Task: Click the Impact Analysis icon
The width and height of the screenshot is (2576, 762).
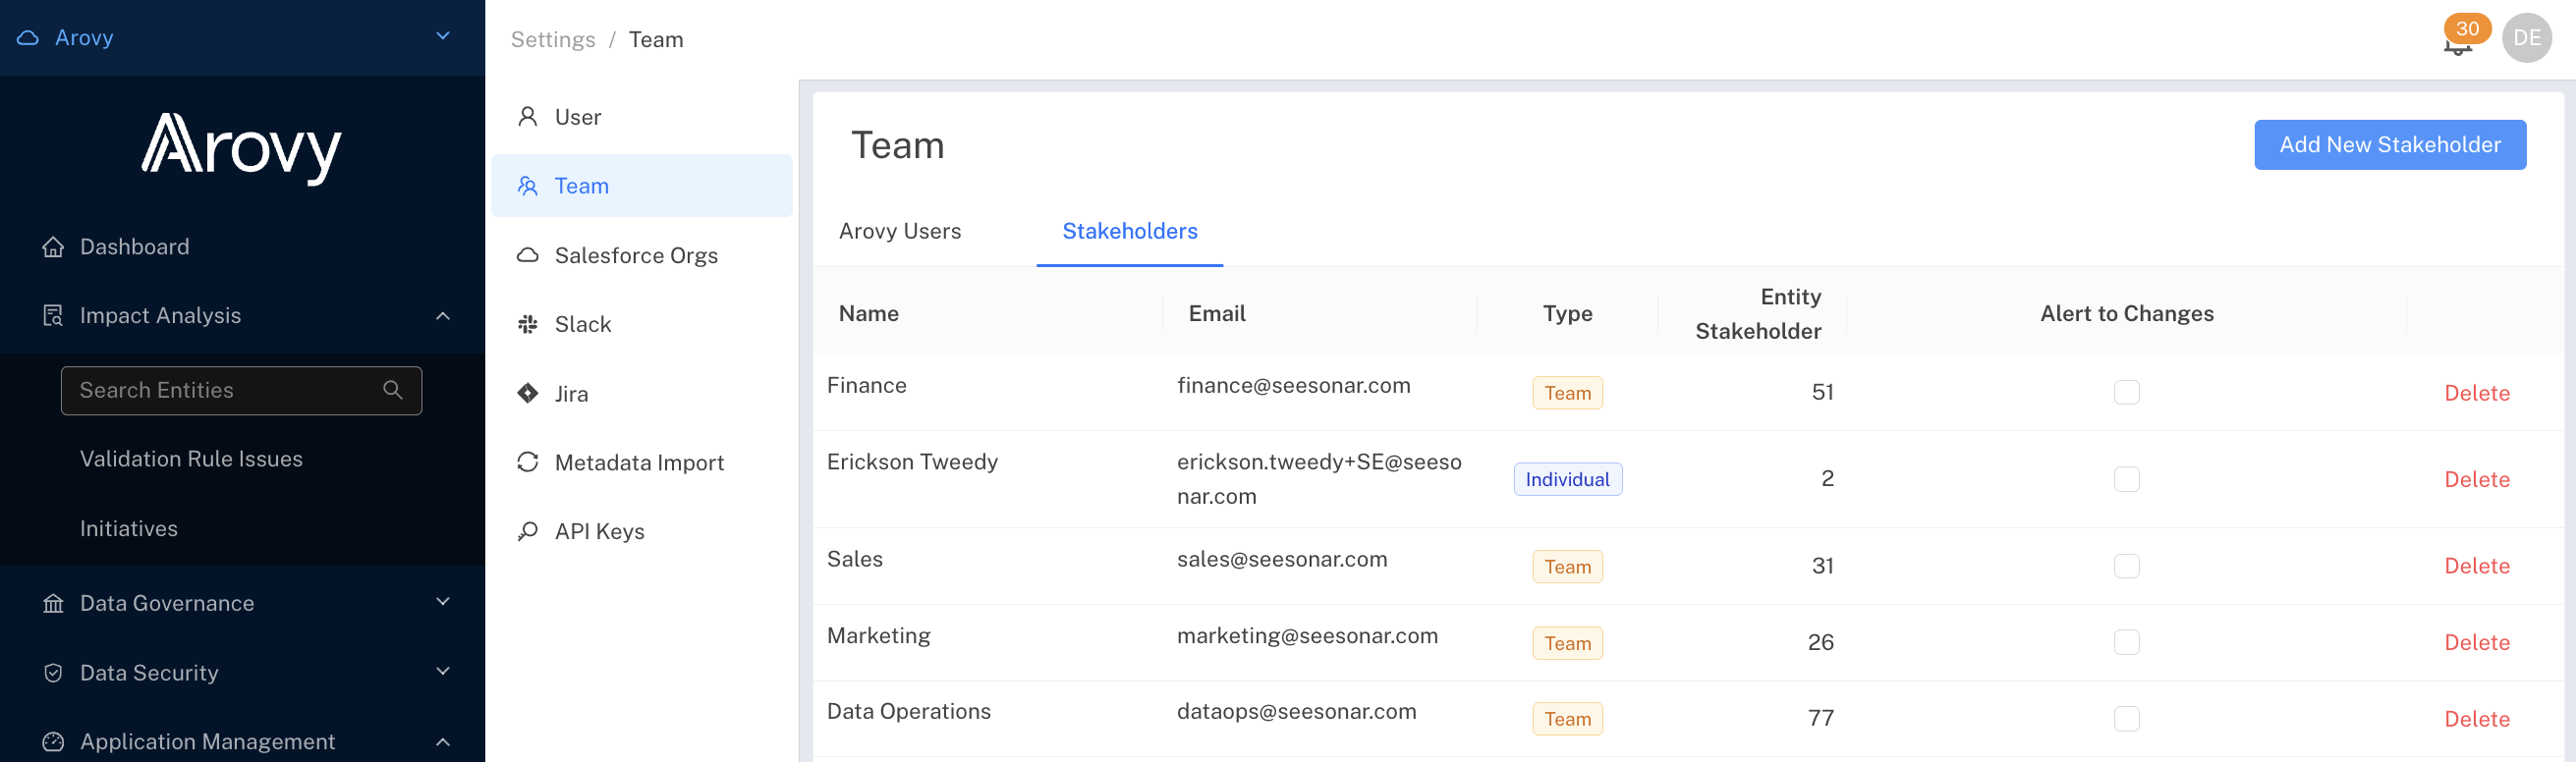Action: point(53,316)
